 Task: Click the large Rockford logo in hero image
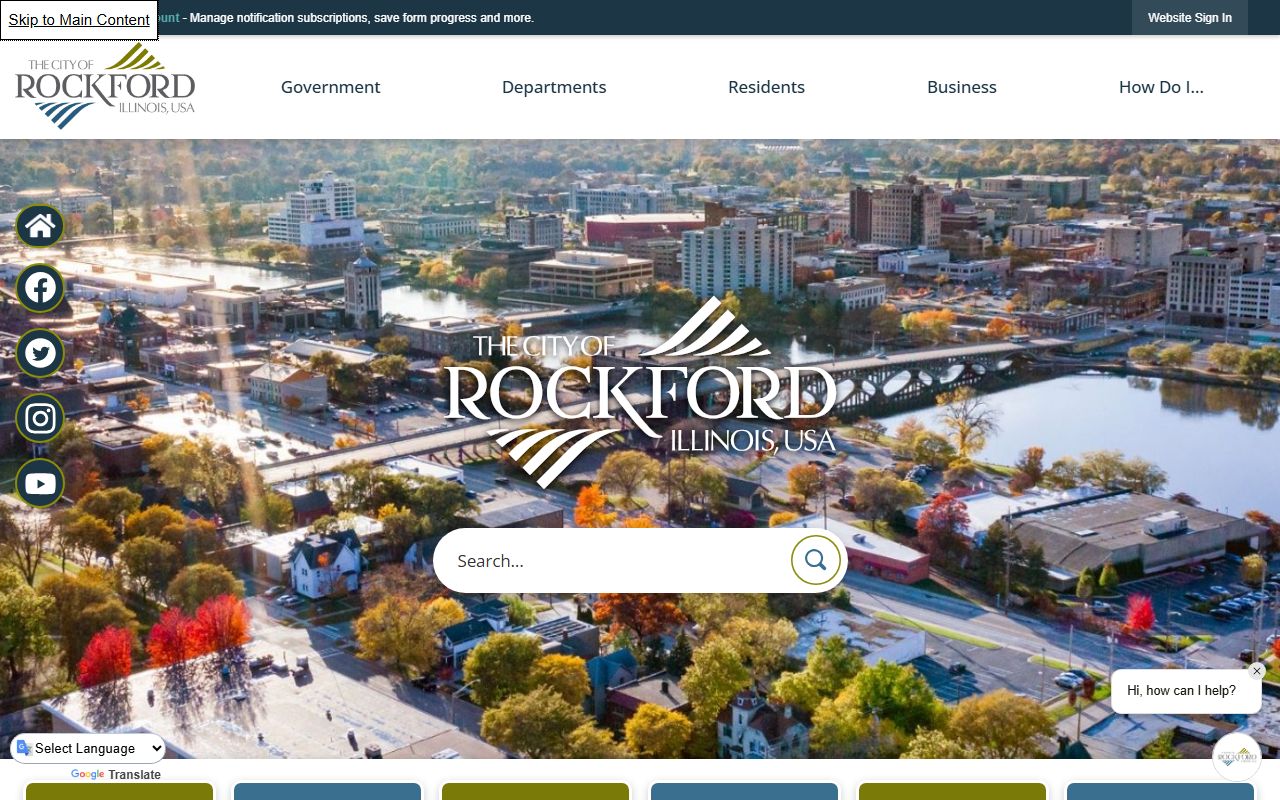point(640,392)
